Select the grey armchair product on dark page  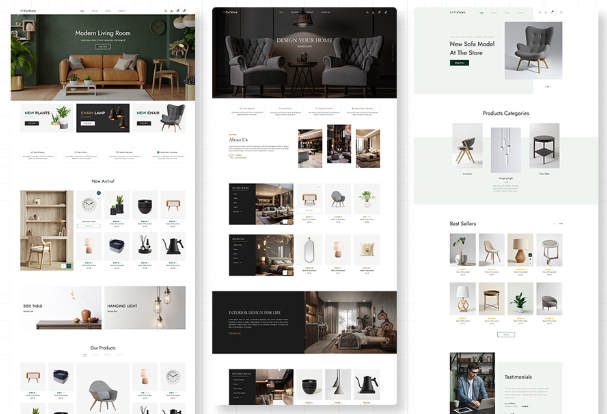pyautogui.click(x=338, y=199)
